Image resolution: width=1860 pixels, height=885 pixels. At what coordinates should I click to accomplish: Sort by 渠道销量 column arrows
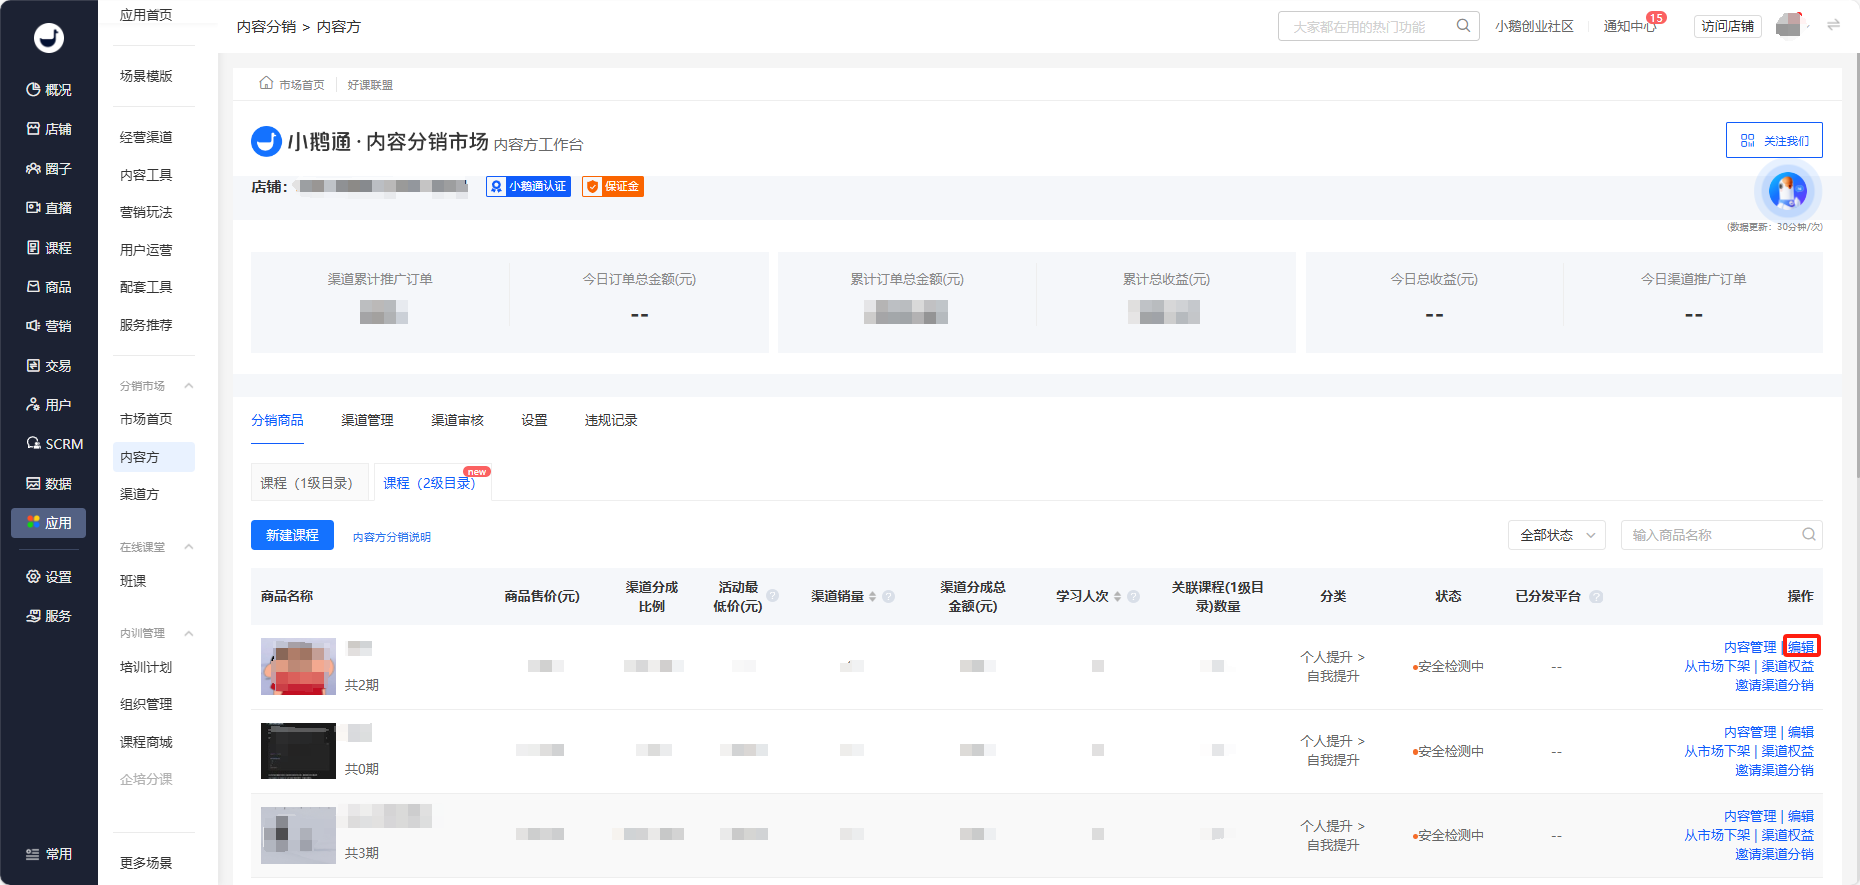click(x=872, y=597)
